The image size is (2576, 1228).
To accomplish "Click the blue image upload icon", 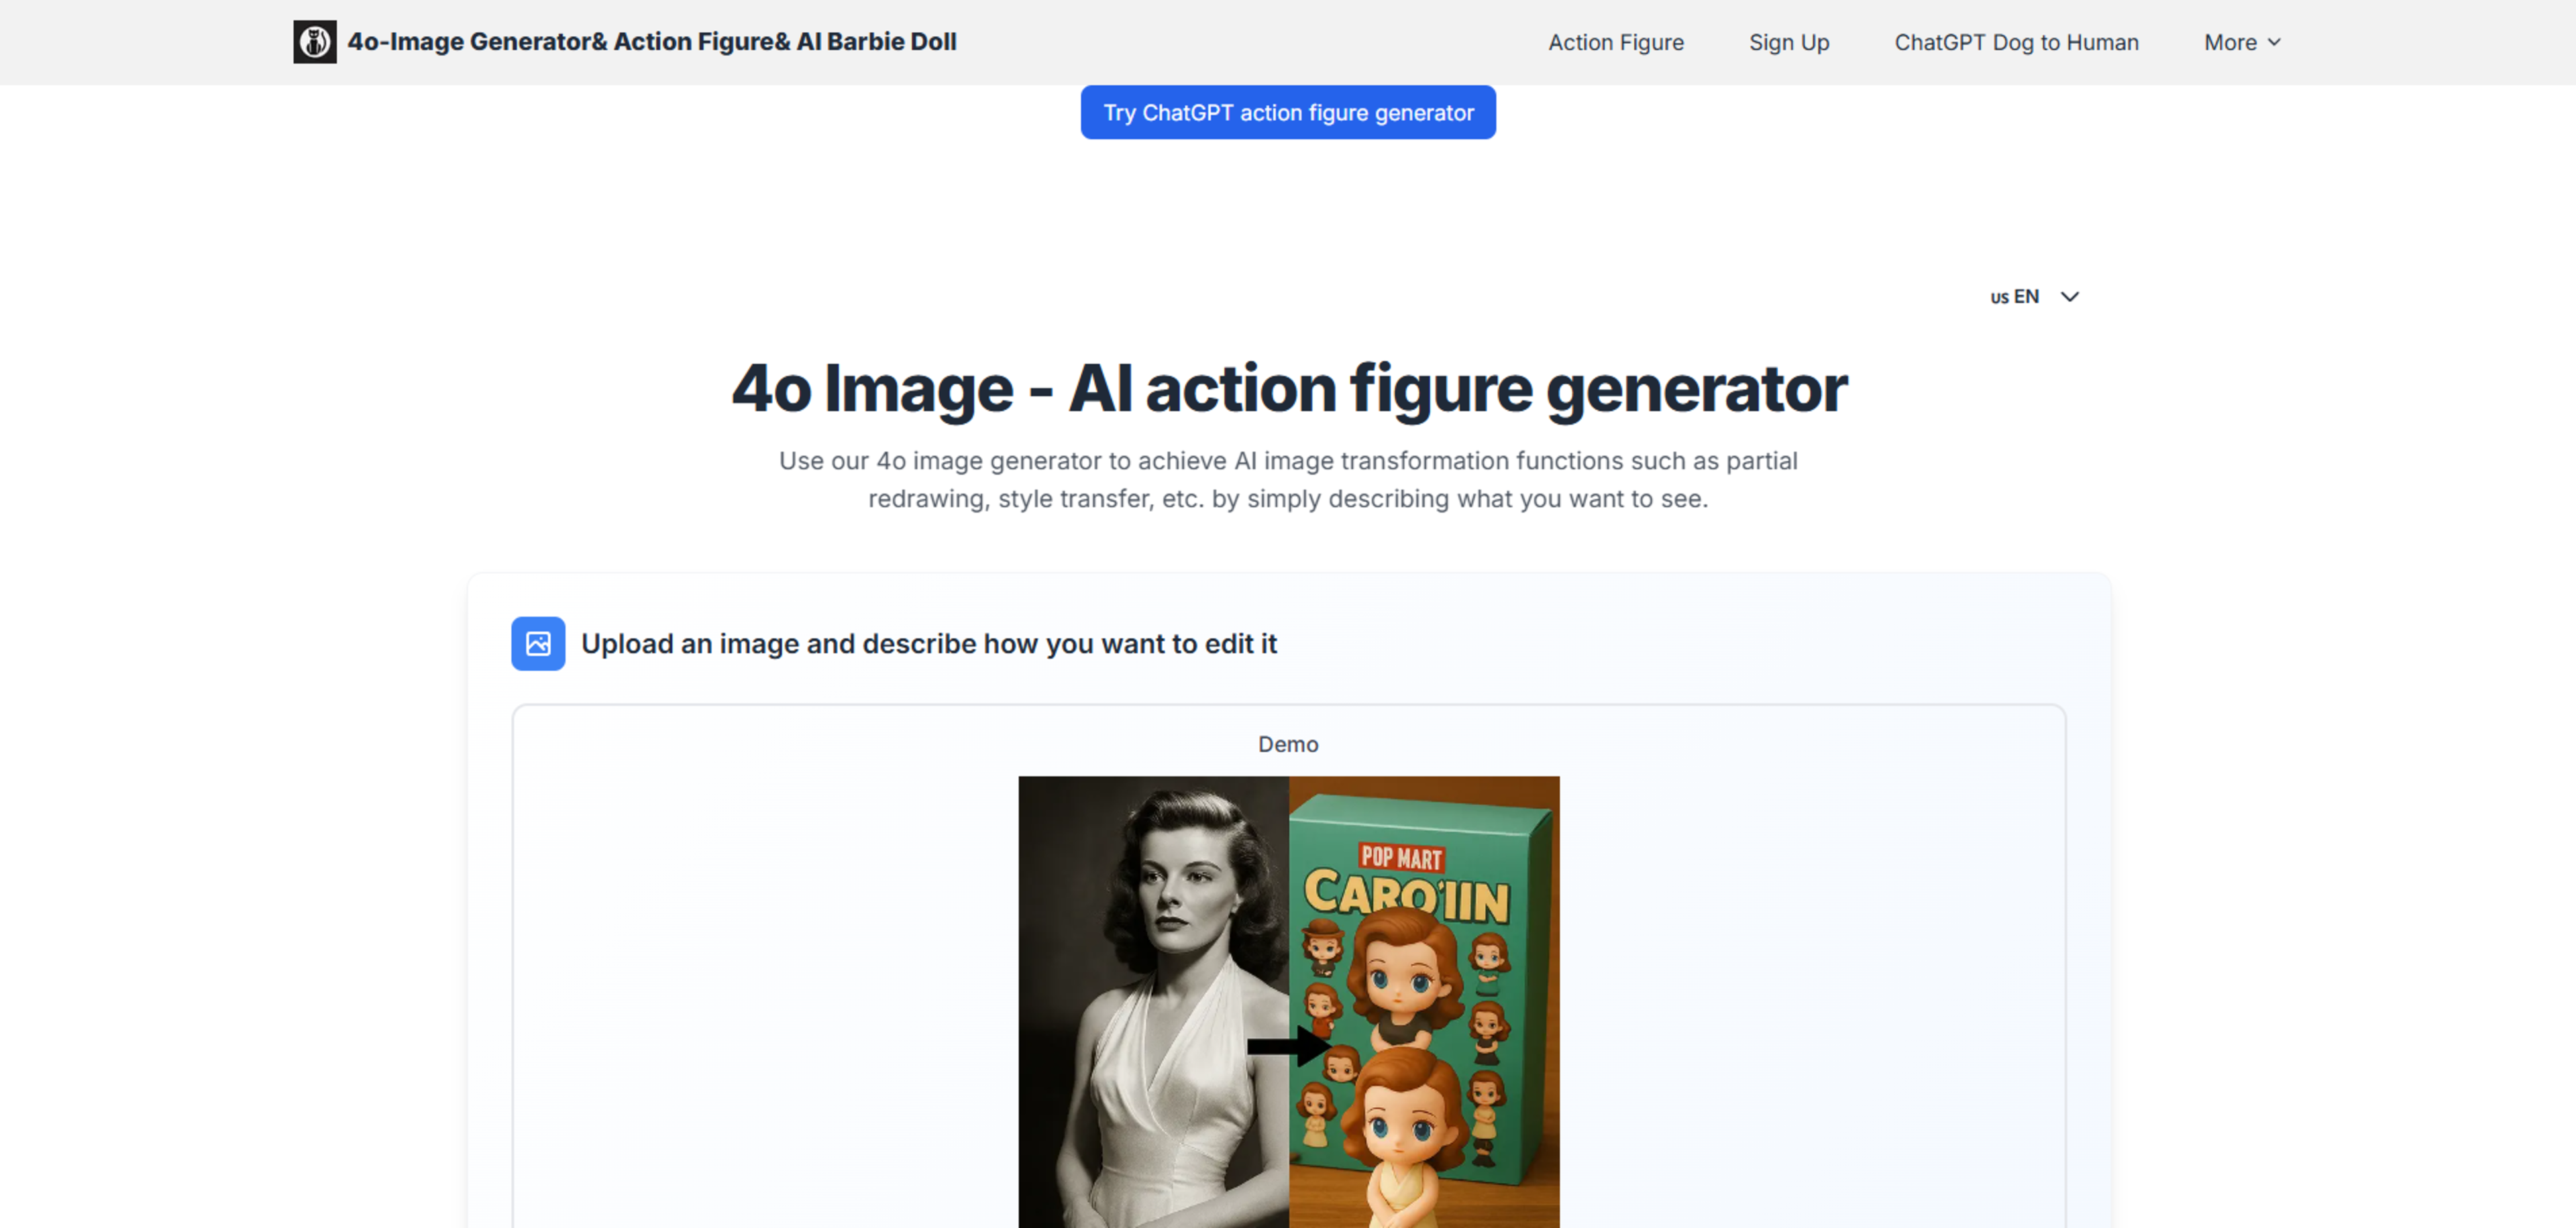I will (538, 643).
